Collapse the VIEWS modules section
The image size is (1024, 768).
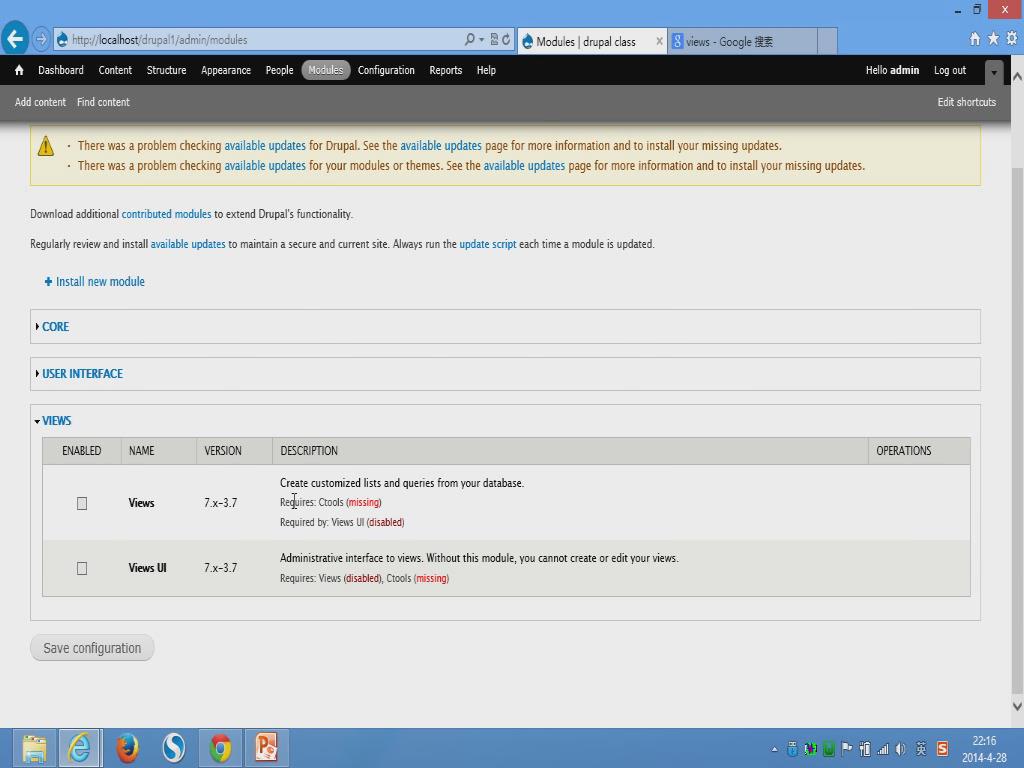point(56,421)
